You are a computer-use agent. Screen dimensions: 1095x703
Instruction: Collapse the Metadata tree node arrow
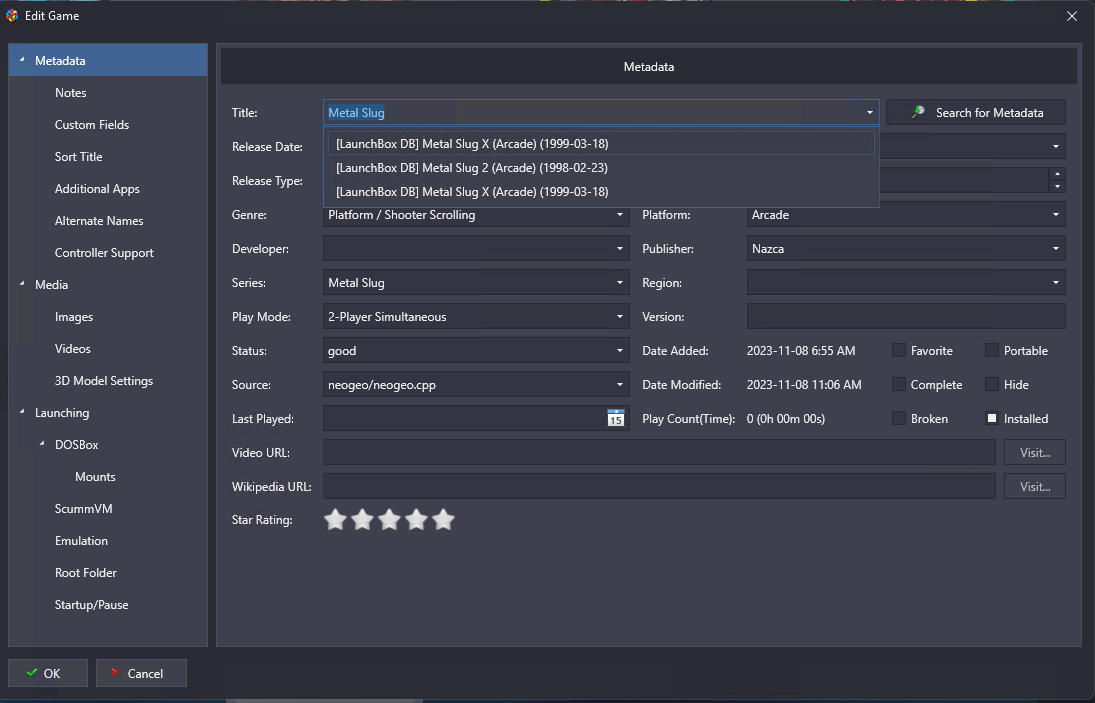22,60
